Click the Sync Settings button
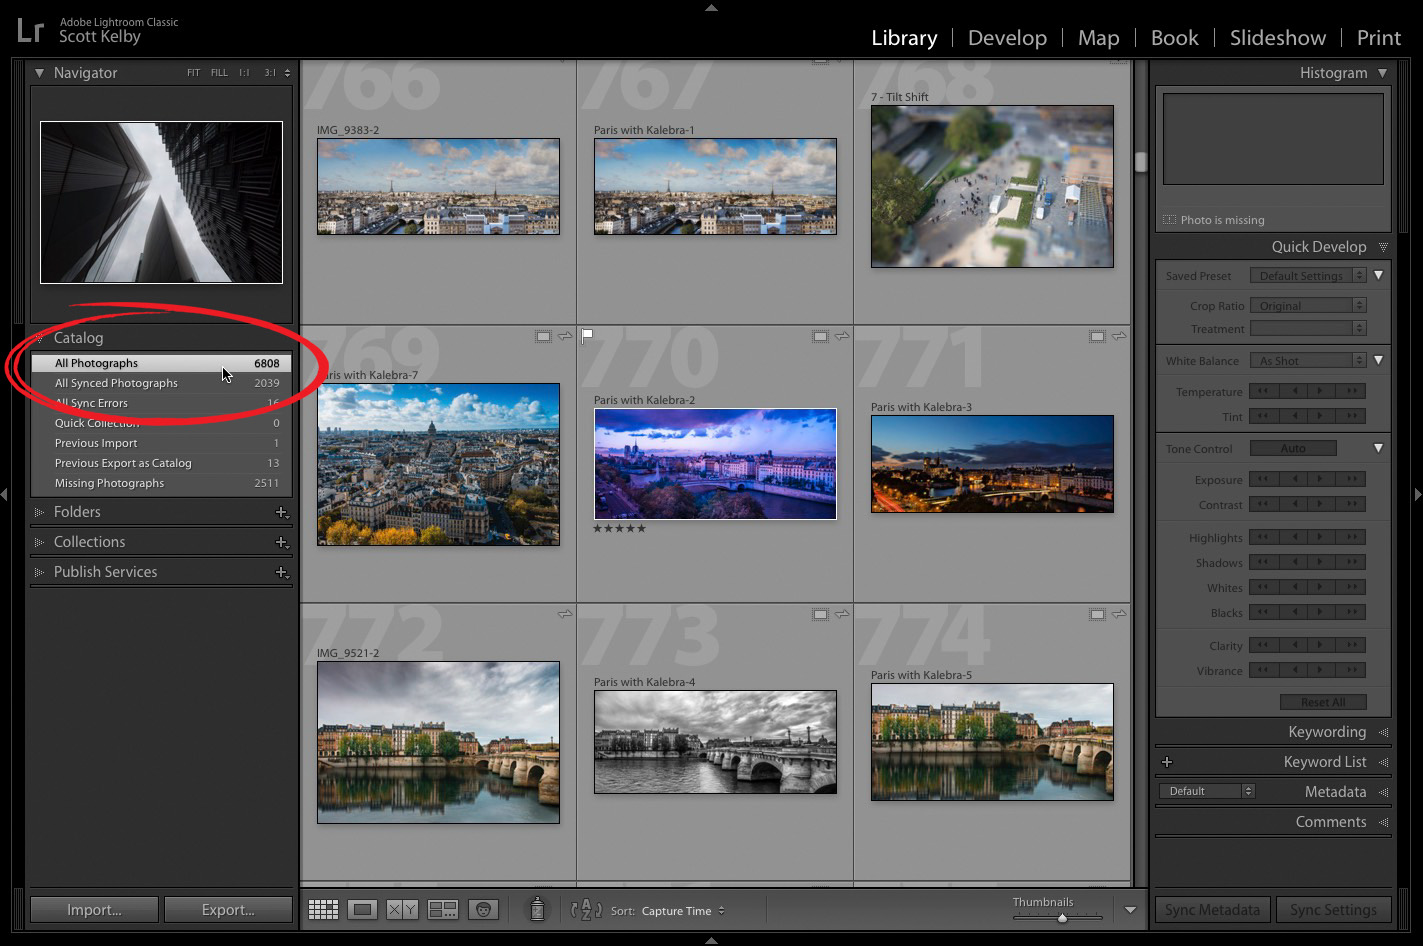This screenshot has width=1423, height=946. point(1334,909)
